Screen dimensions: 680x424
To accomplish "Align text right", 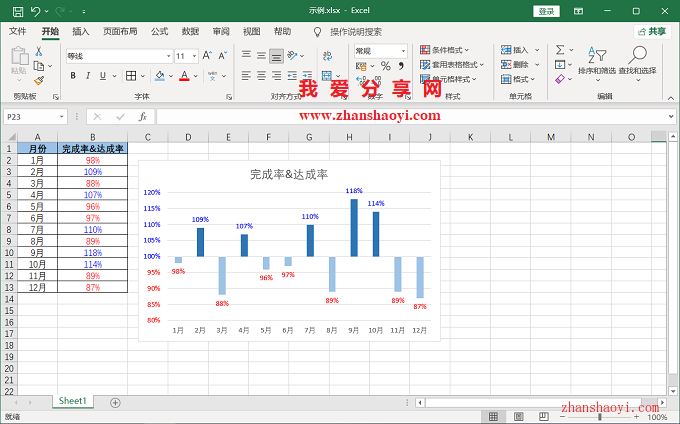I will click(276, 76).
